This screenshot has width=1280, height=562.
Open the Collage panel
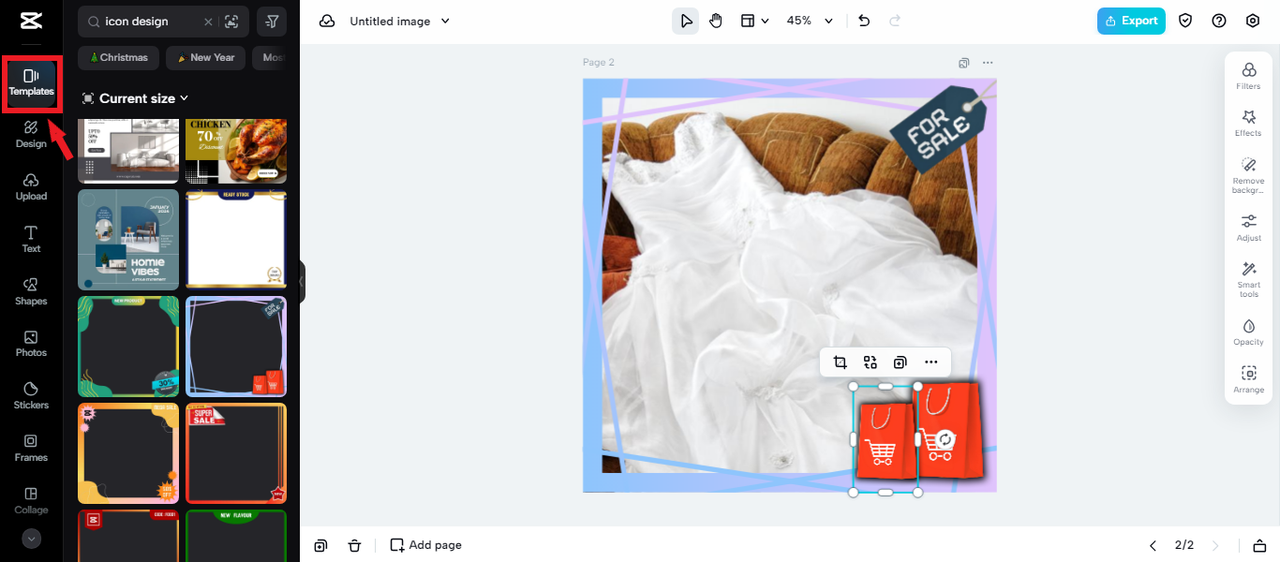tap(31, 500)
